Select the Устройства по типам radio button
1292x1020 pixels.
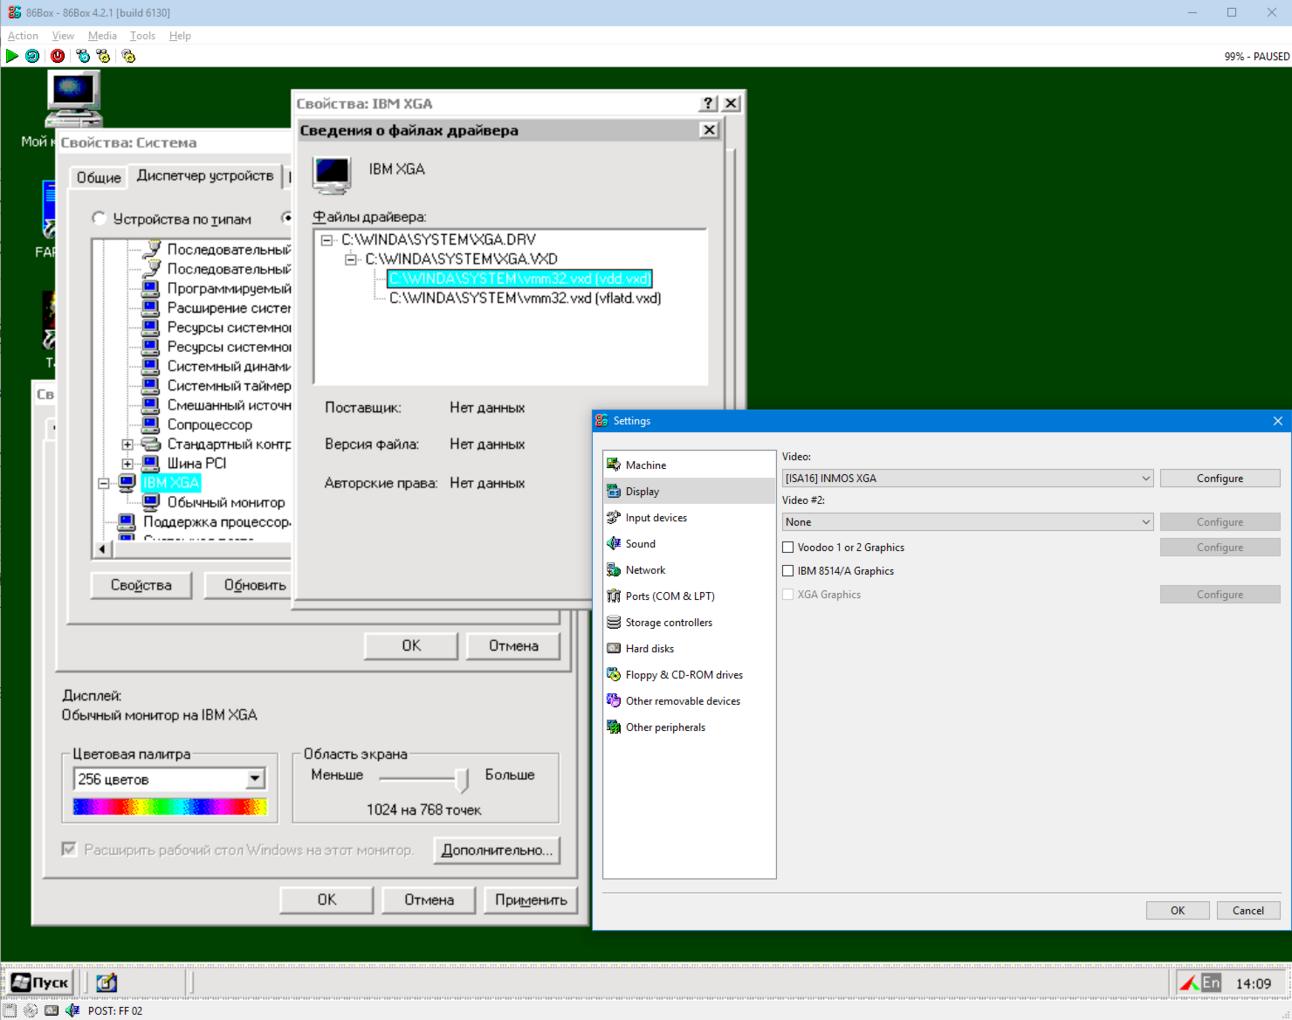[x=99, y=218]
